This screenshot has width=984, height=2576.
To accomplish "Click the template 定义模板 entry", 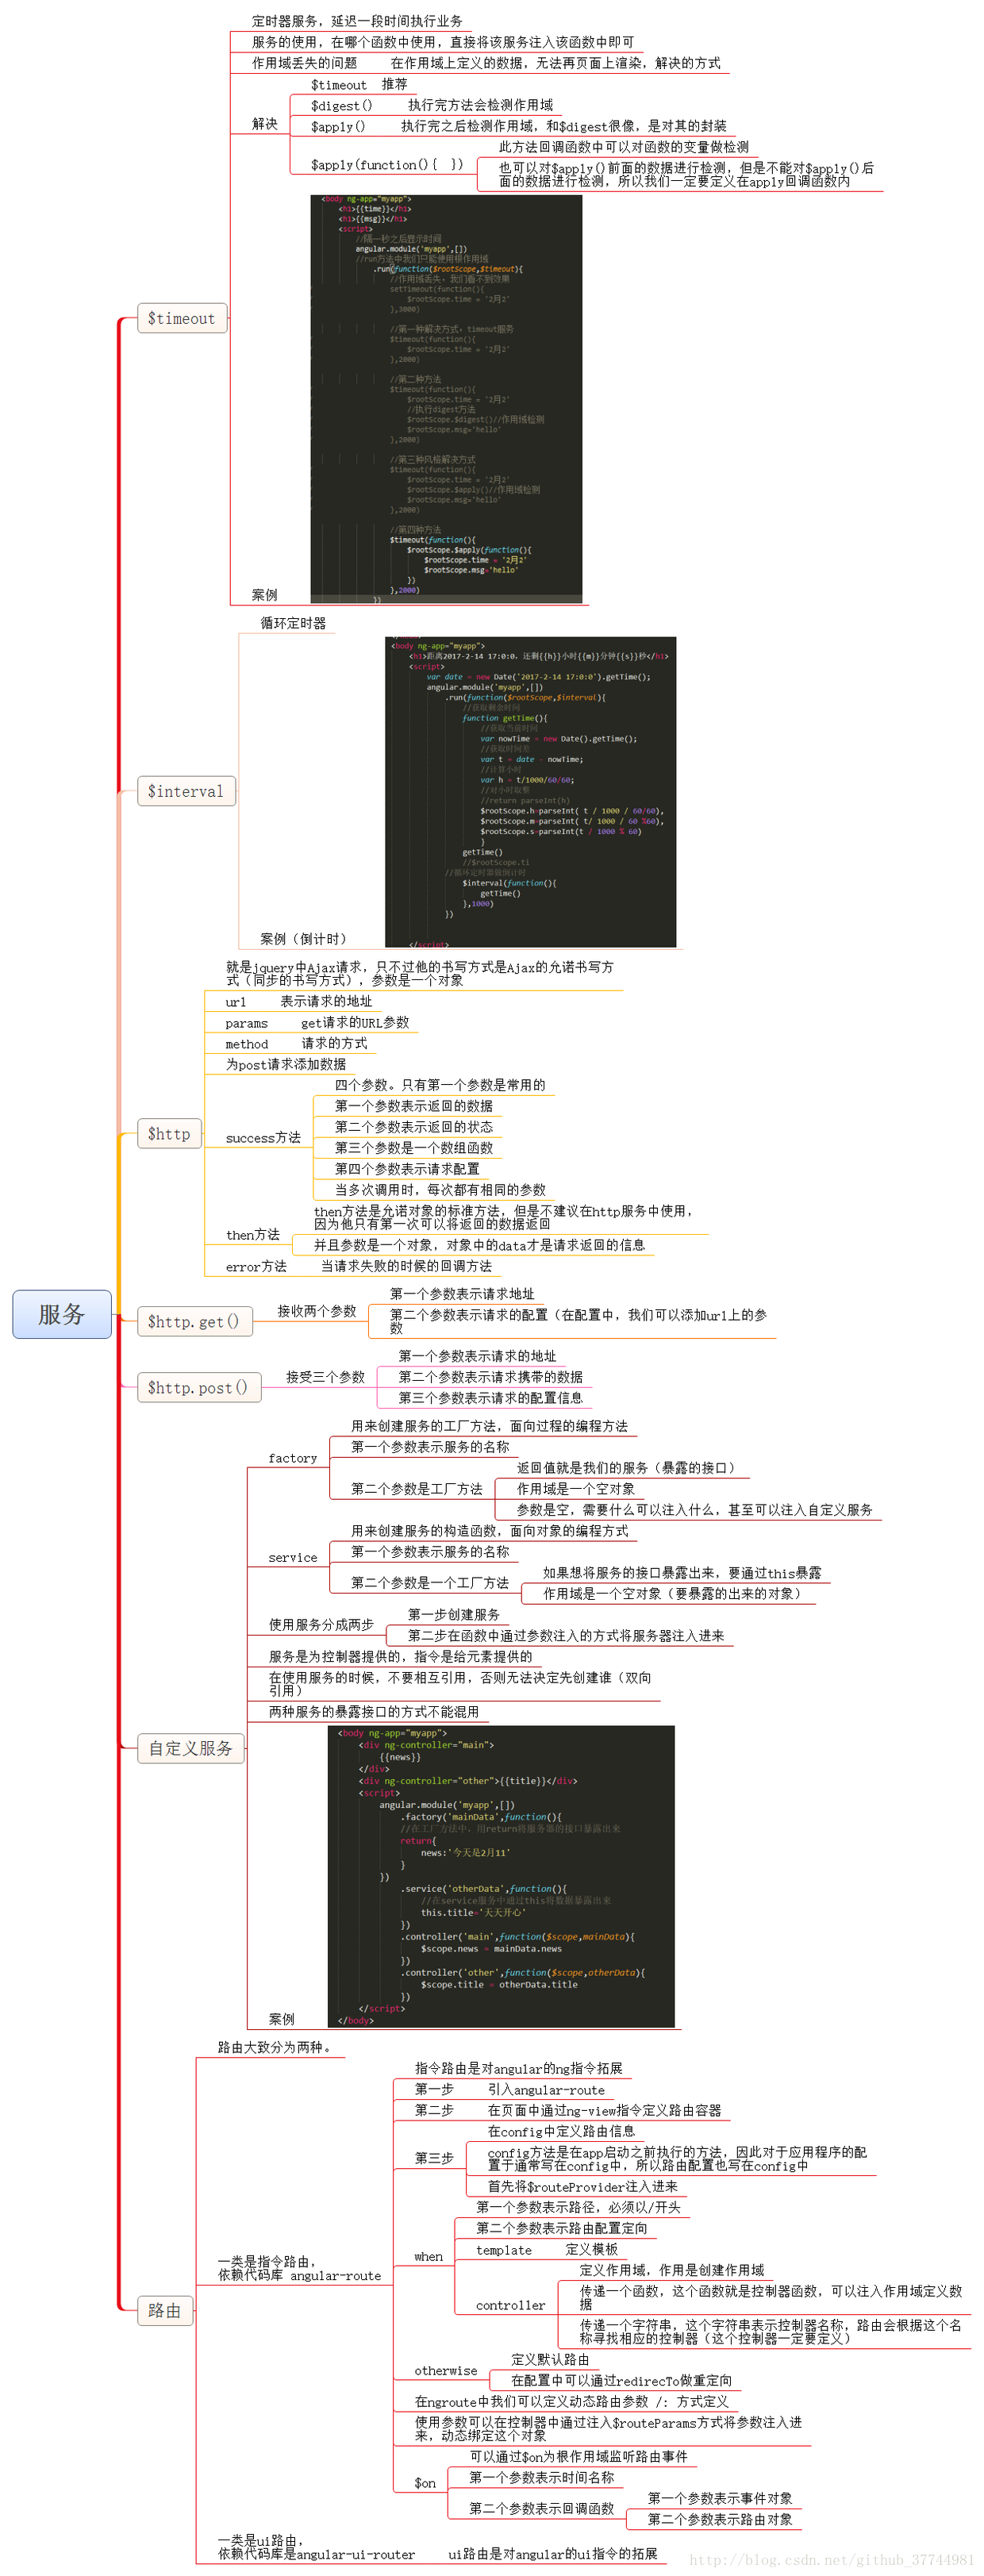I will pos(546,2249).
